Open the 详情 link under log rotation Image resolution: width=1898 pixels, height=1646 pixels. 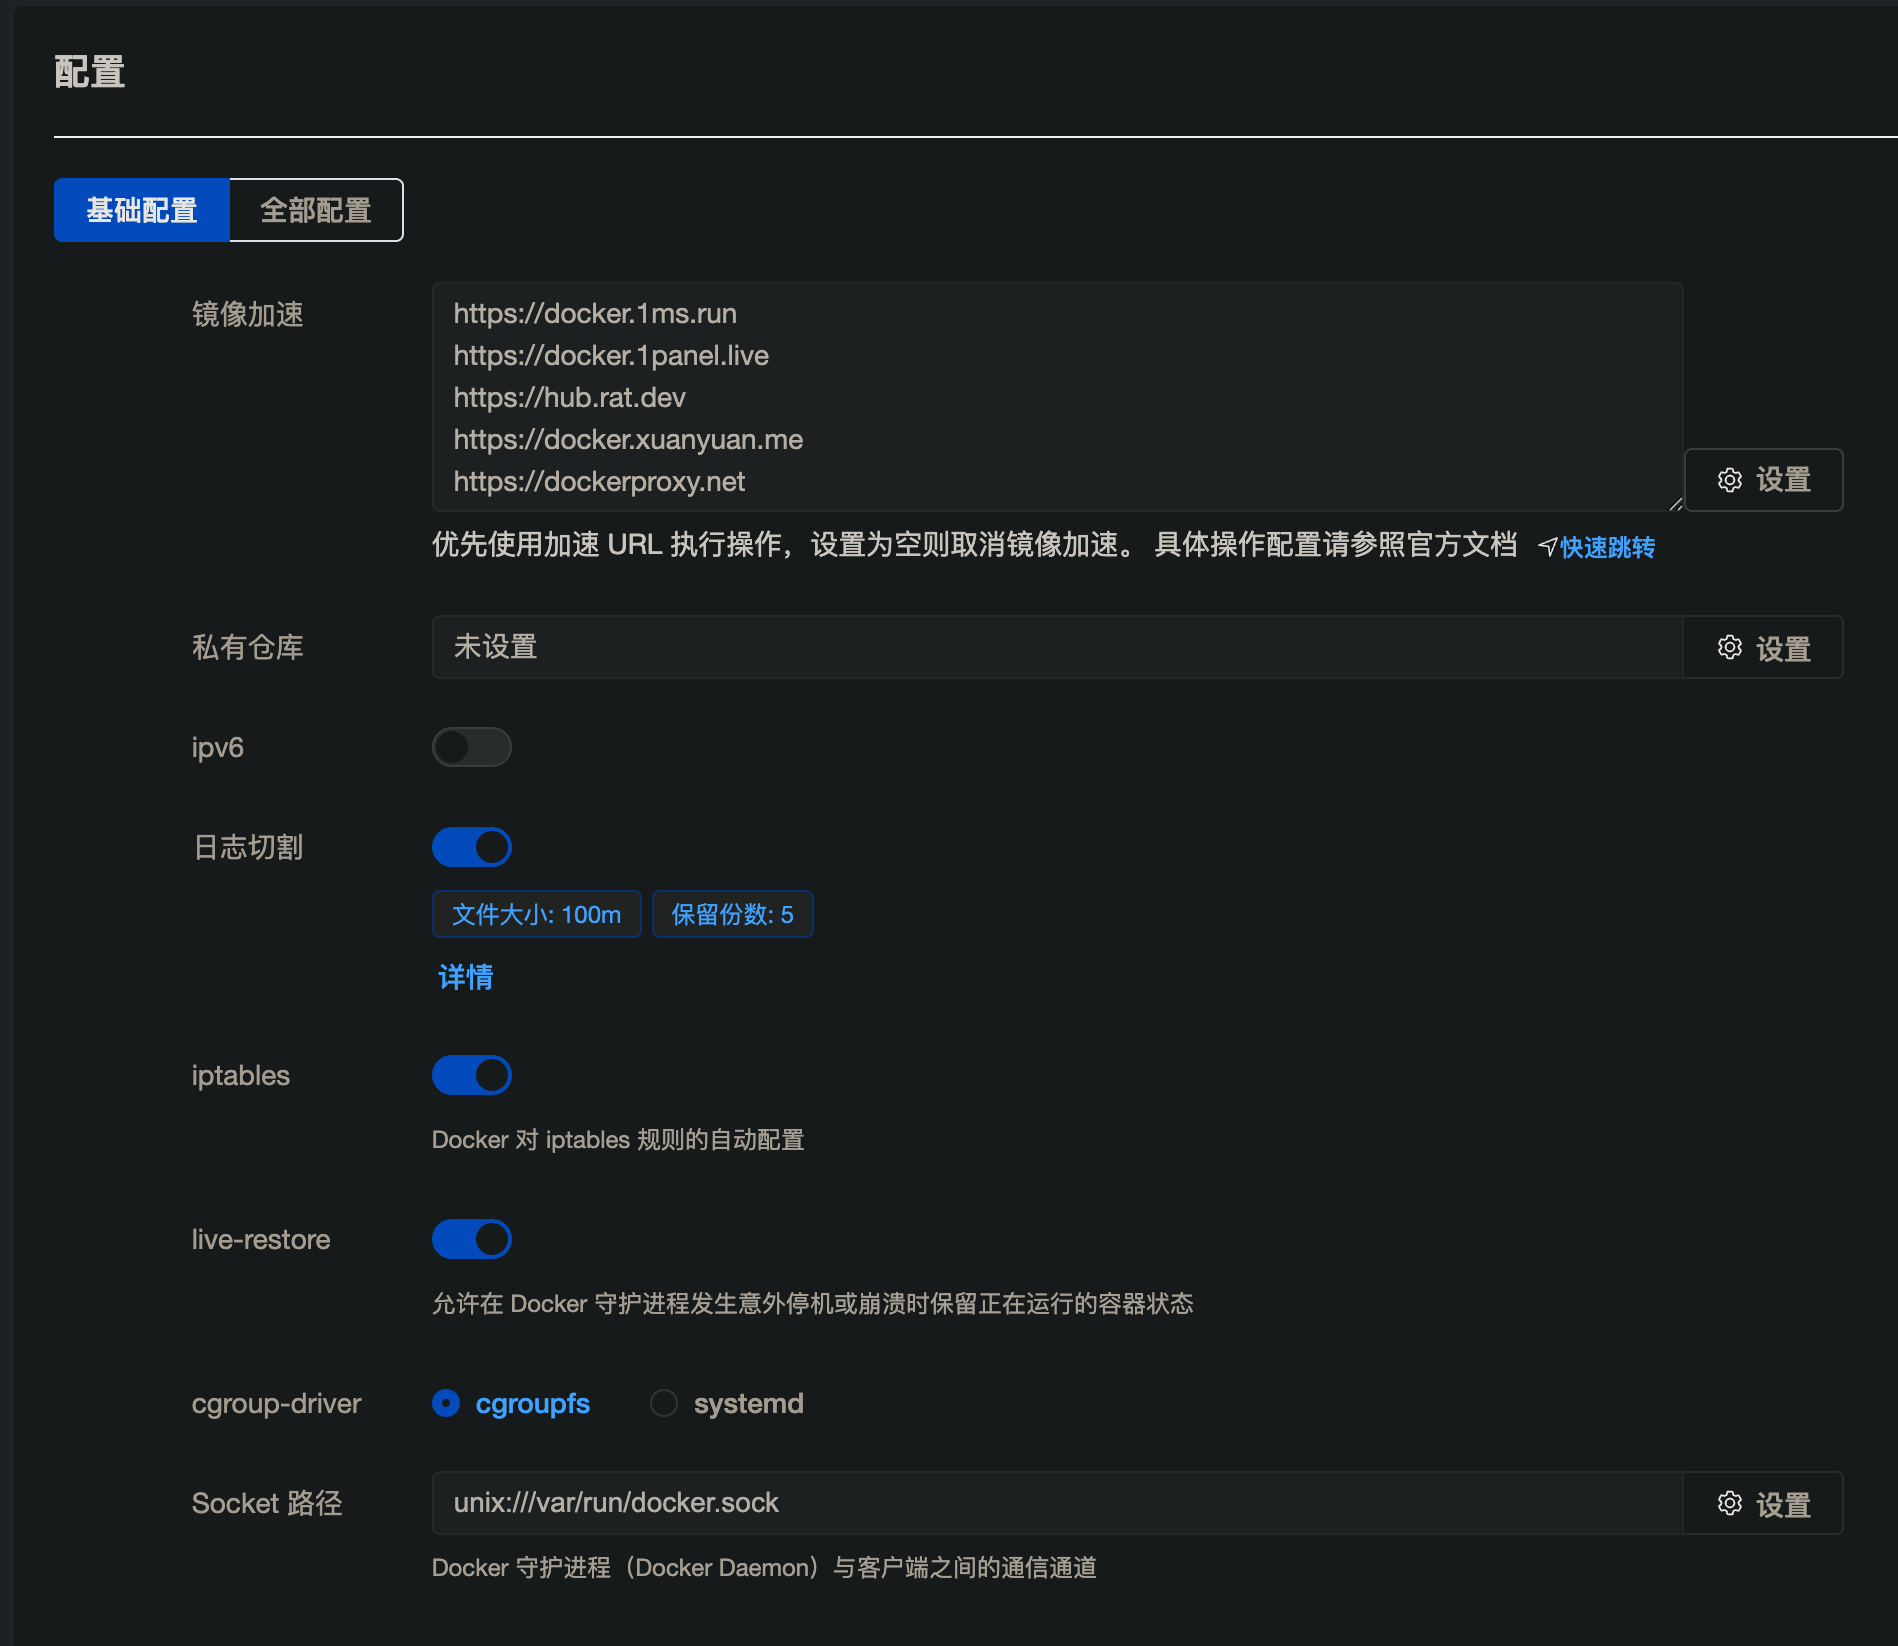click(x=465, y=977)
